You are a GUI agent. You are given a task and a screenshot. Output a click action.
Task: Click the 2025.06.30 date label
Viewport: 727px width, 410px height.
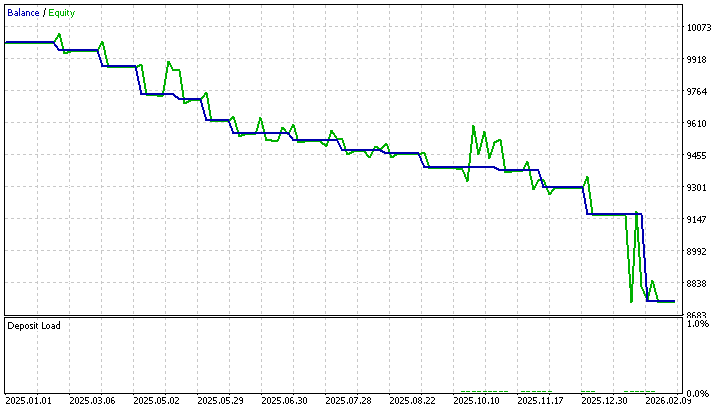click(284, 400)
